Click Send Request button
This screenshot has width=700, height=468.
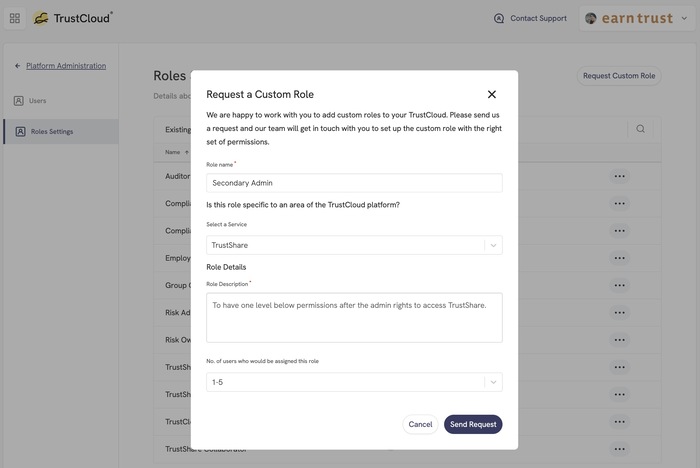473,424
